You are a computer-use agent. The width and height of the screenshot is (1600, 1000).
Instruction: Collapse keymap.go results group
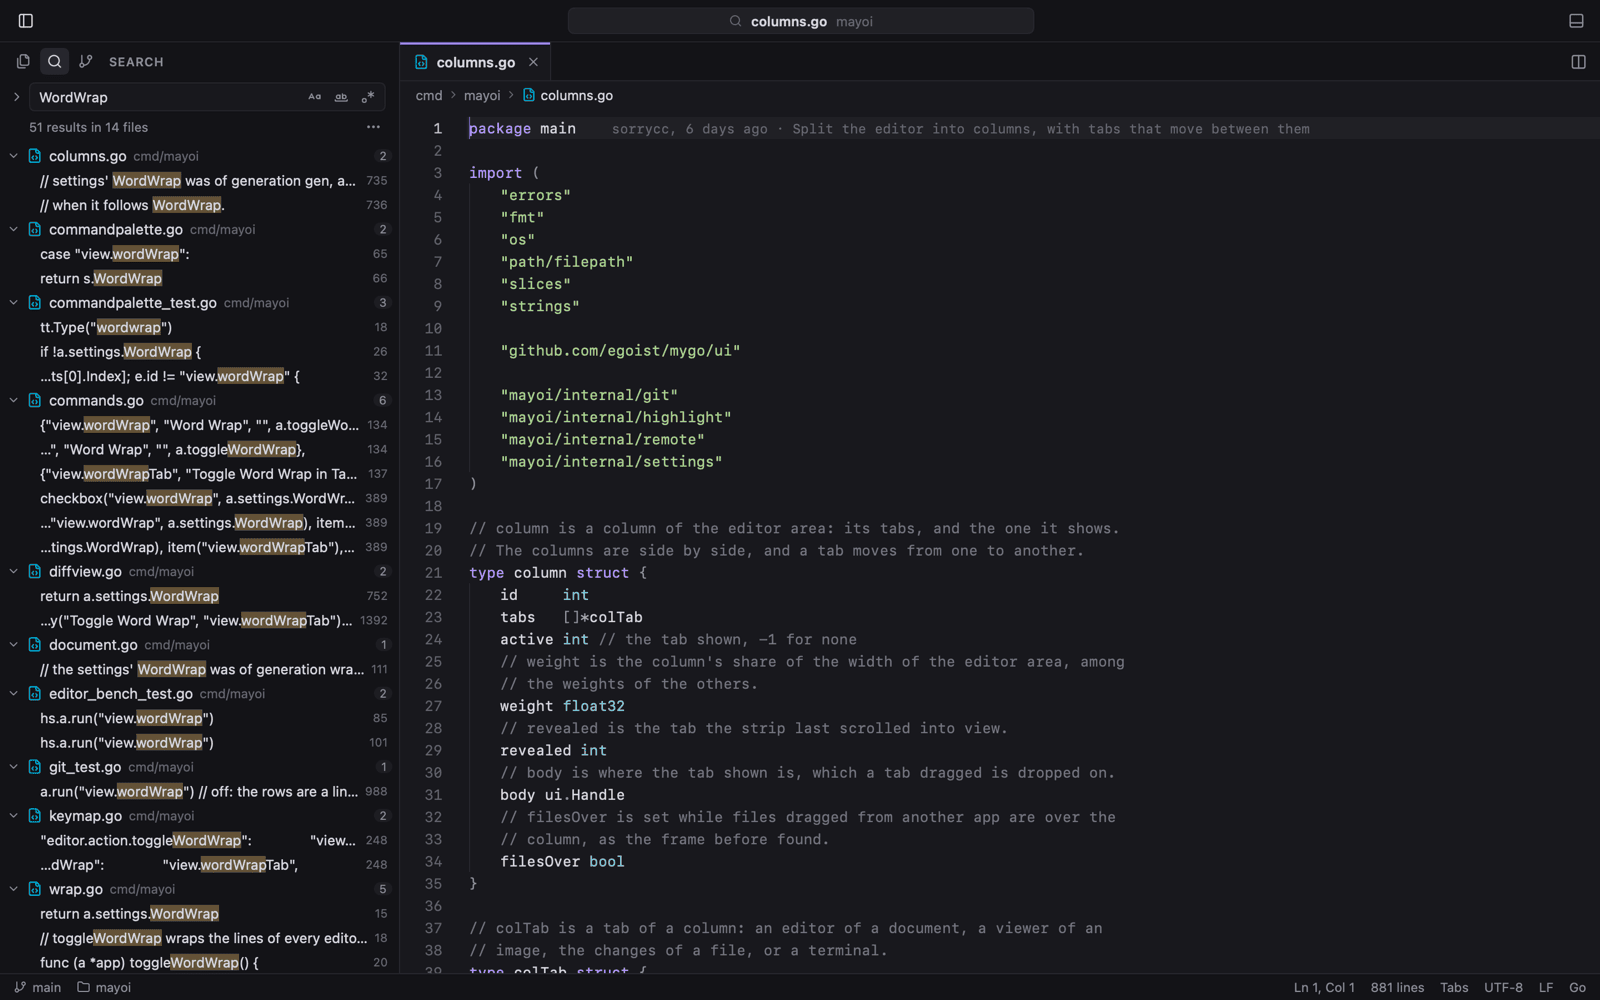(14, 816)
